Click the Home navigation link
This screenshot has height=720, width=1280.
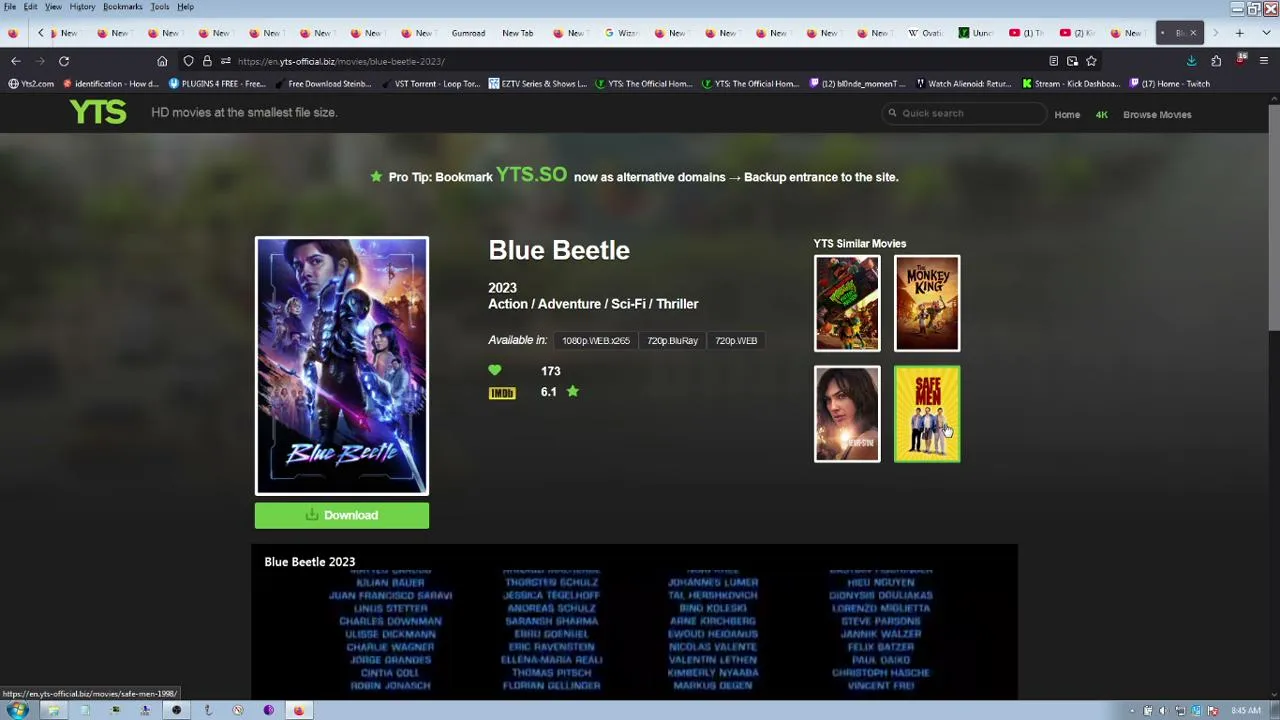[1067, 114]
